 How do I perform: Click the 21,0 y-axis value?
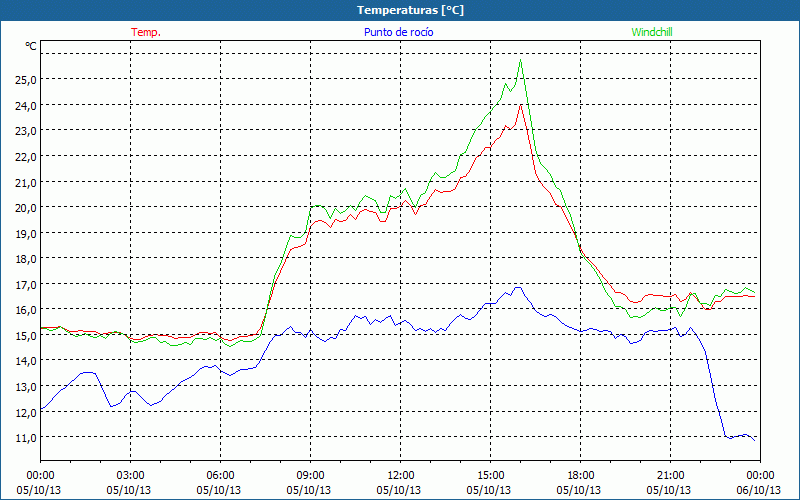(26, 182)
